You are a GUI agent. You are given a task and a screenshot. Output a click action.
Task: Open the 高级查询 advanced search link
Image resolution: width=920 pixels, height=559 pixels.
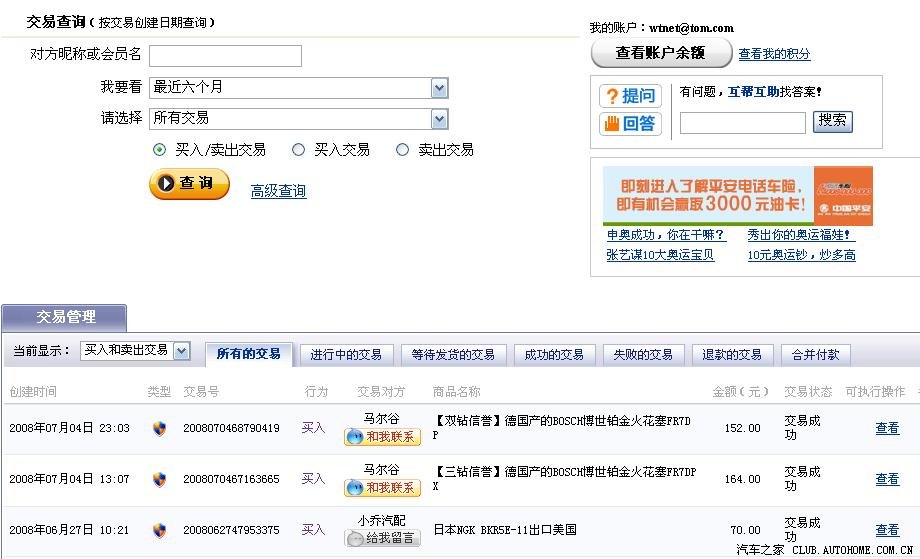pos(278,191)
